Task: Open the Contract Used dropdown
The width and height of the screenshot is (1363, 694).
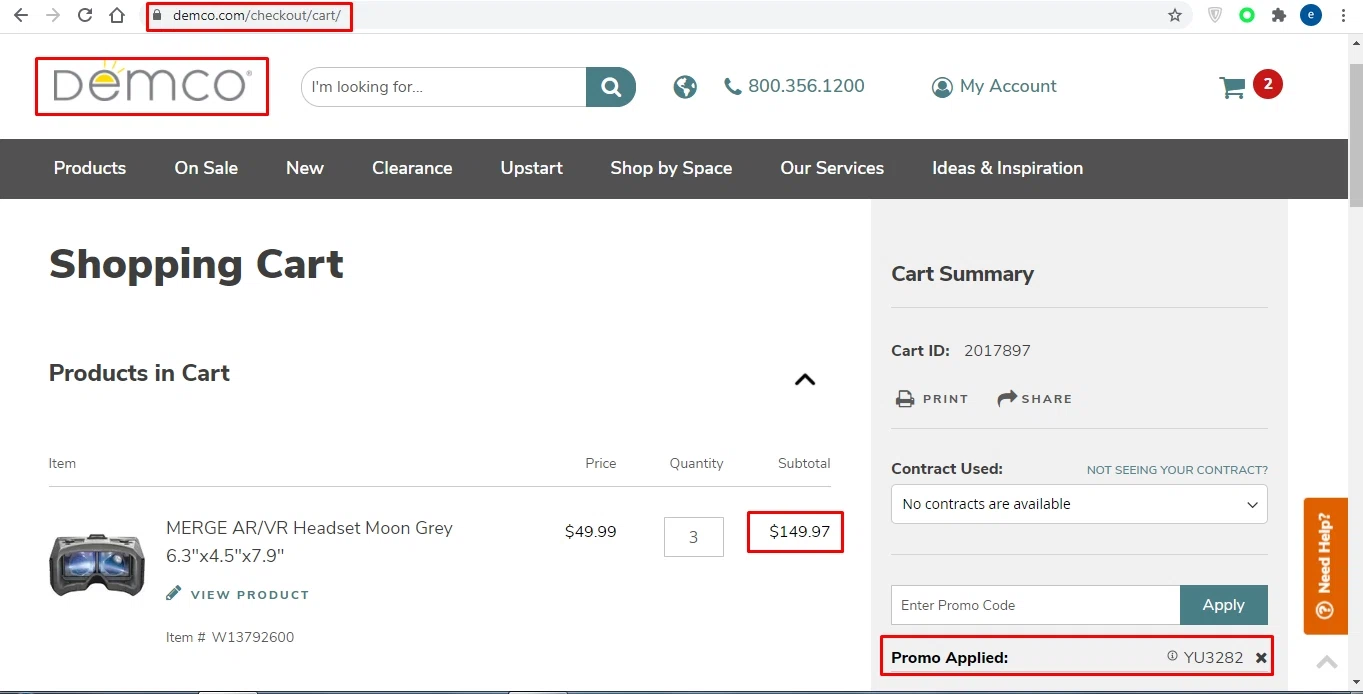Action: click(x=1079, y=504)
